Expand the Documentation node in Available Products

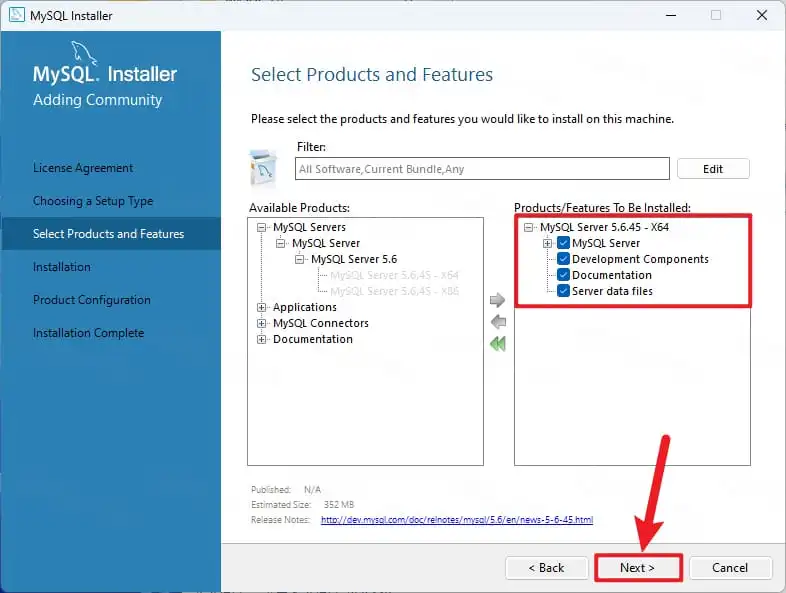tap(261, 339)
